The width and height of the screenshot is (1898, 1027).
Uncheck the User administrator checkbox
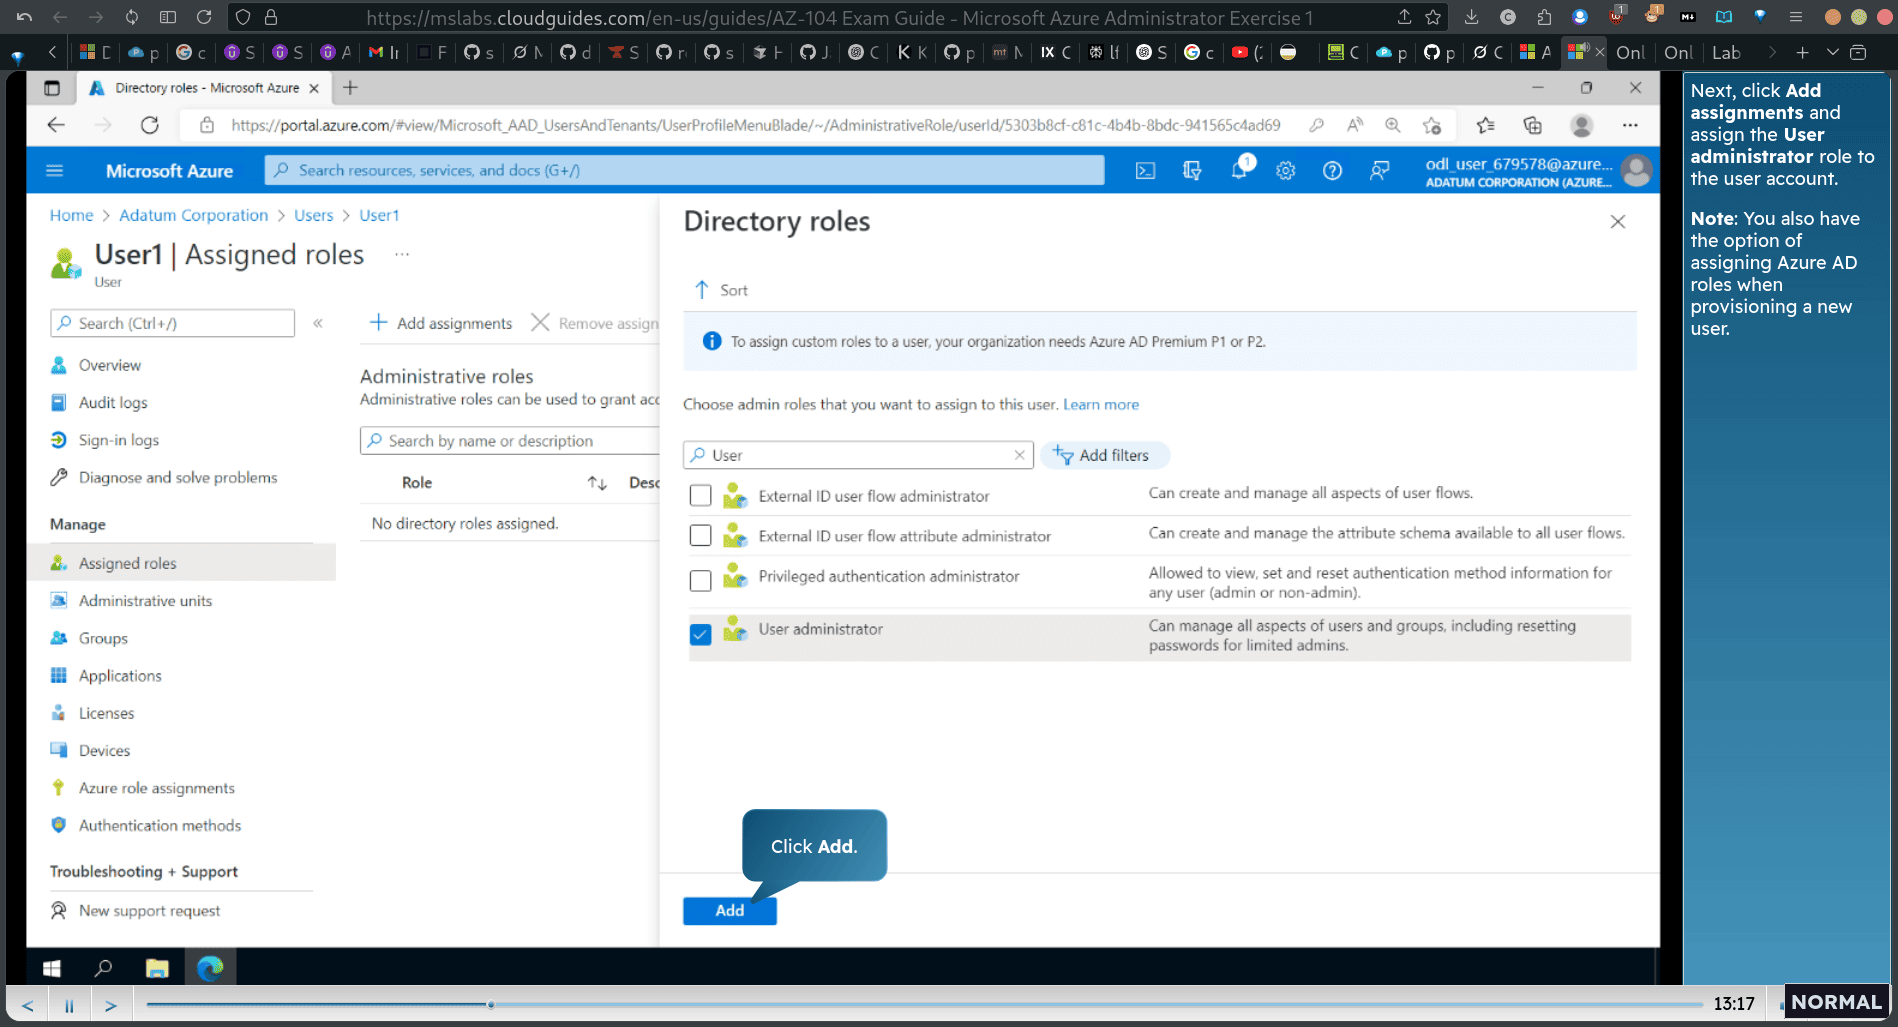coord(700,634)
